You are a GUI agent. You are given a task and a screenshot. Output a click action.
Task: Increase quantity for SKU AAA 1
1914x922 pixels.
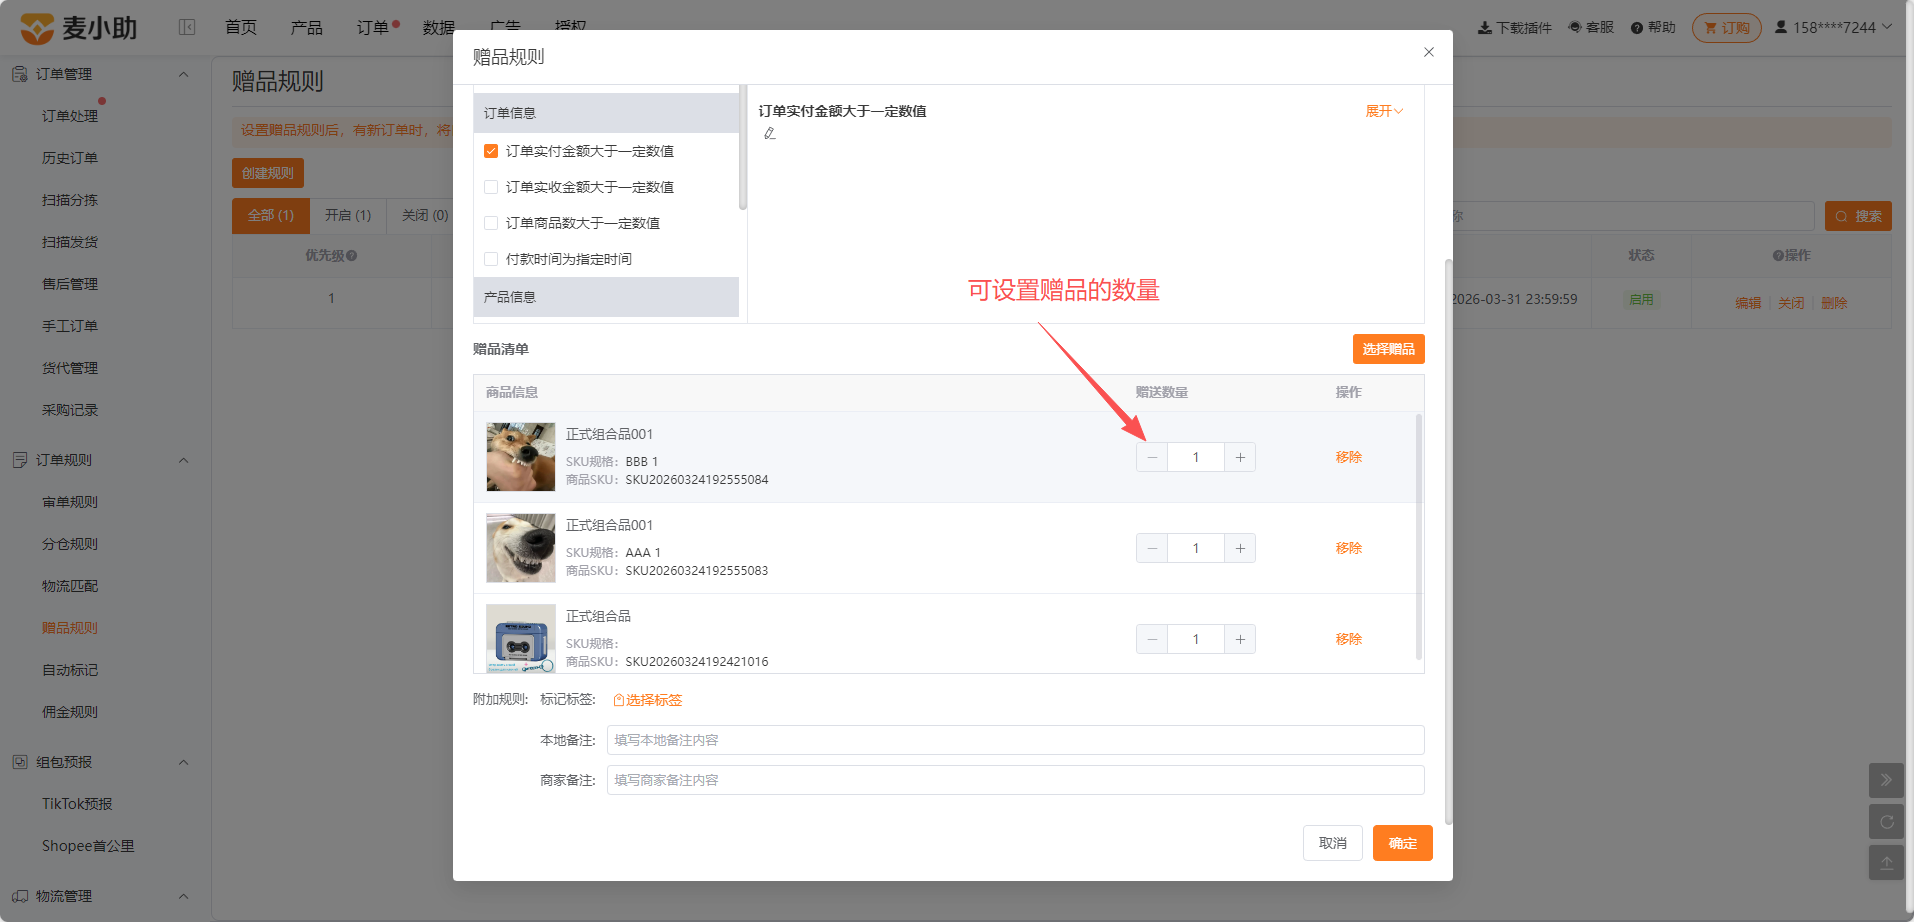pyautogui.click(x=1240, y=548)
